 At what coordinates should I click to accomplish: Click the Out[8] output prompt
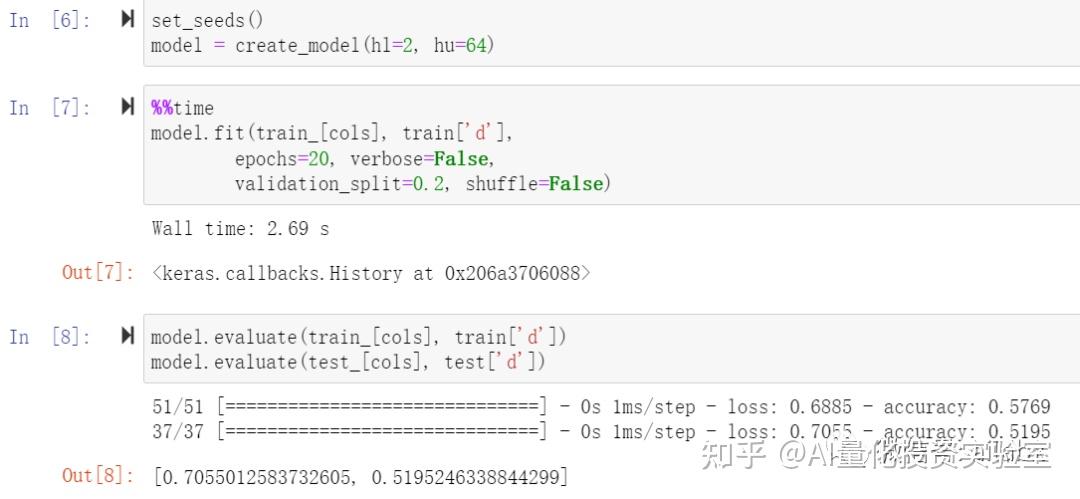[x=97, y=475]
